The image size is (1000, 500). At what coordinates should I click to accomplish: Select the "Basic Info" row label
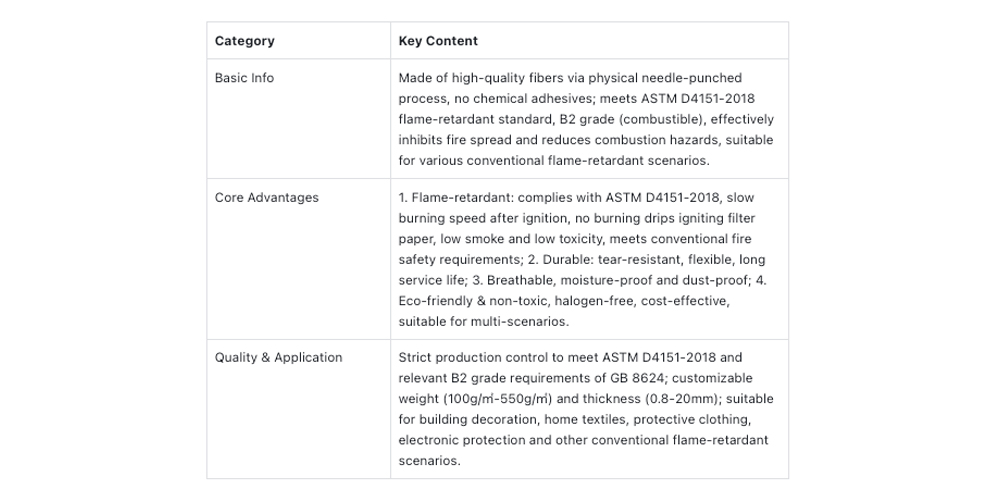pos(244,78)
